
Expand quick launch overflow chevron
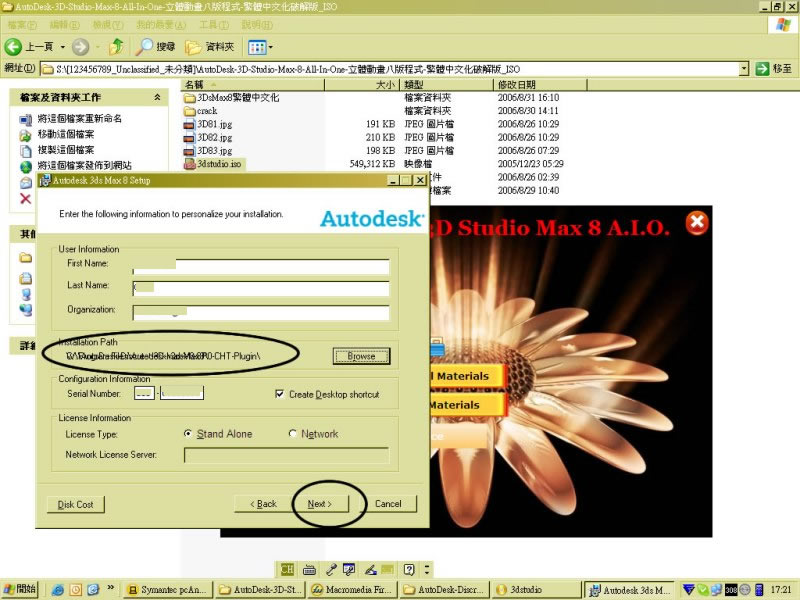111,588
